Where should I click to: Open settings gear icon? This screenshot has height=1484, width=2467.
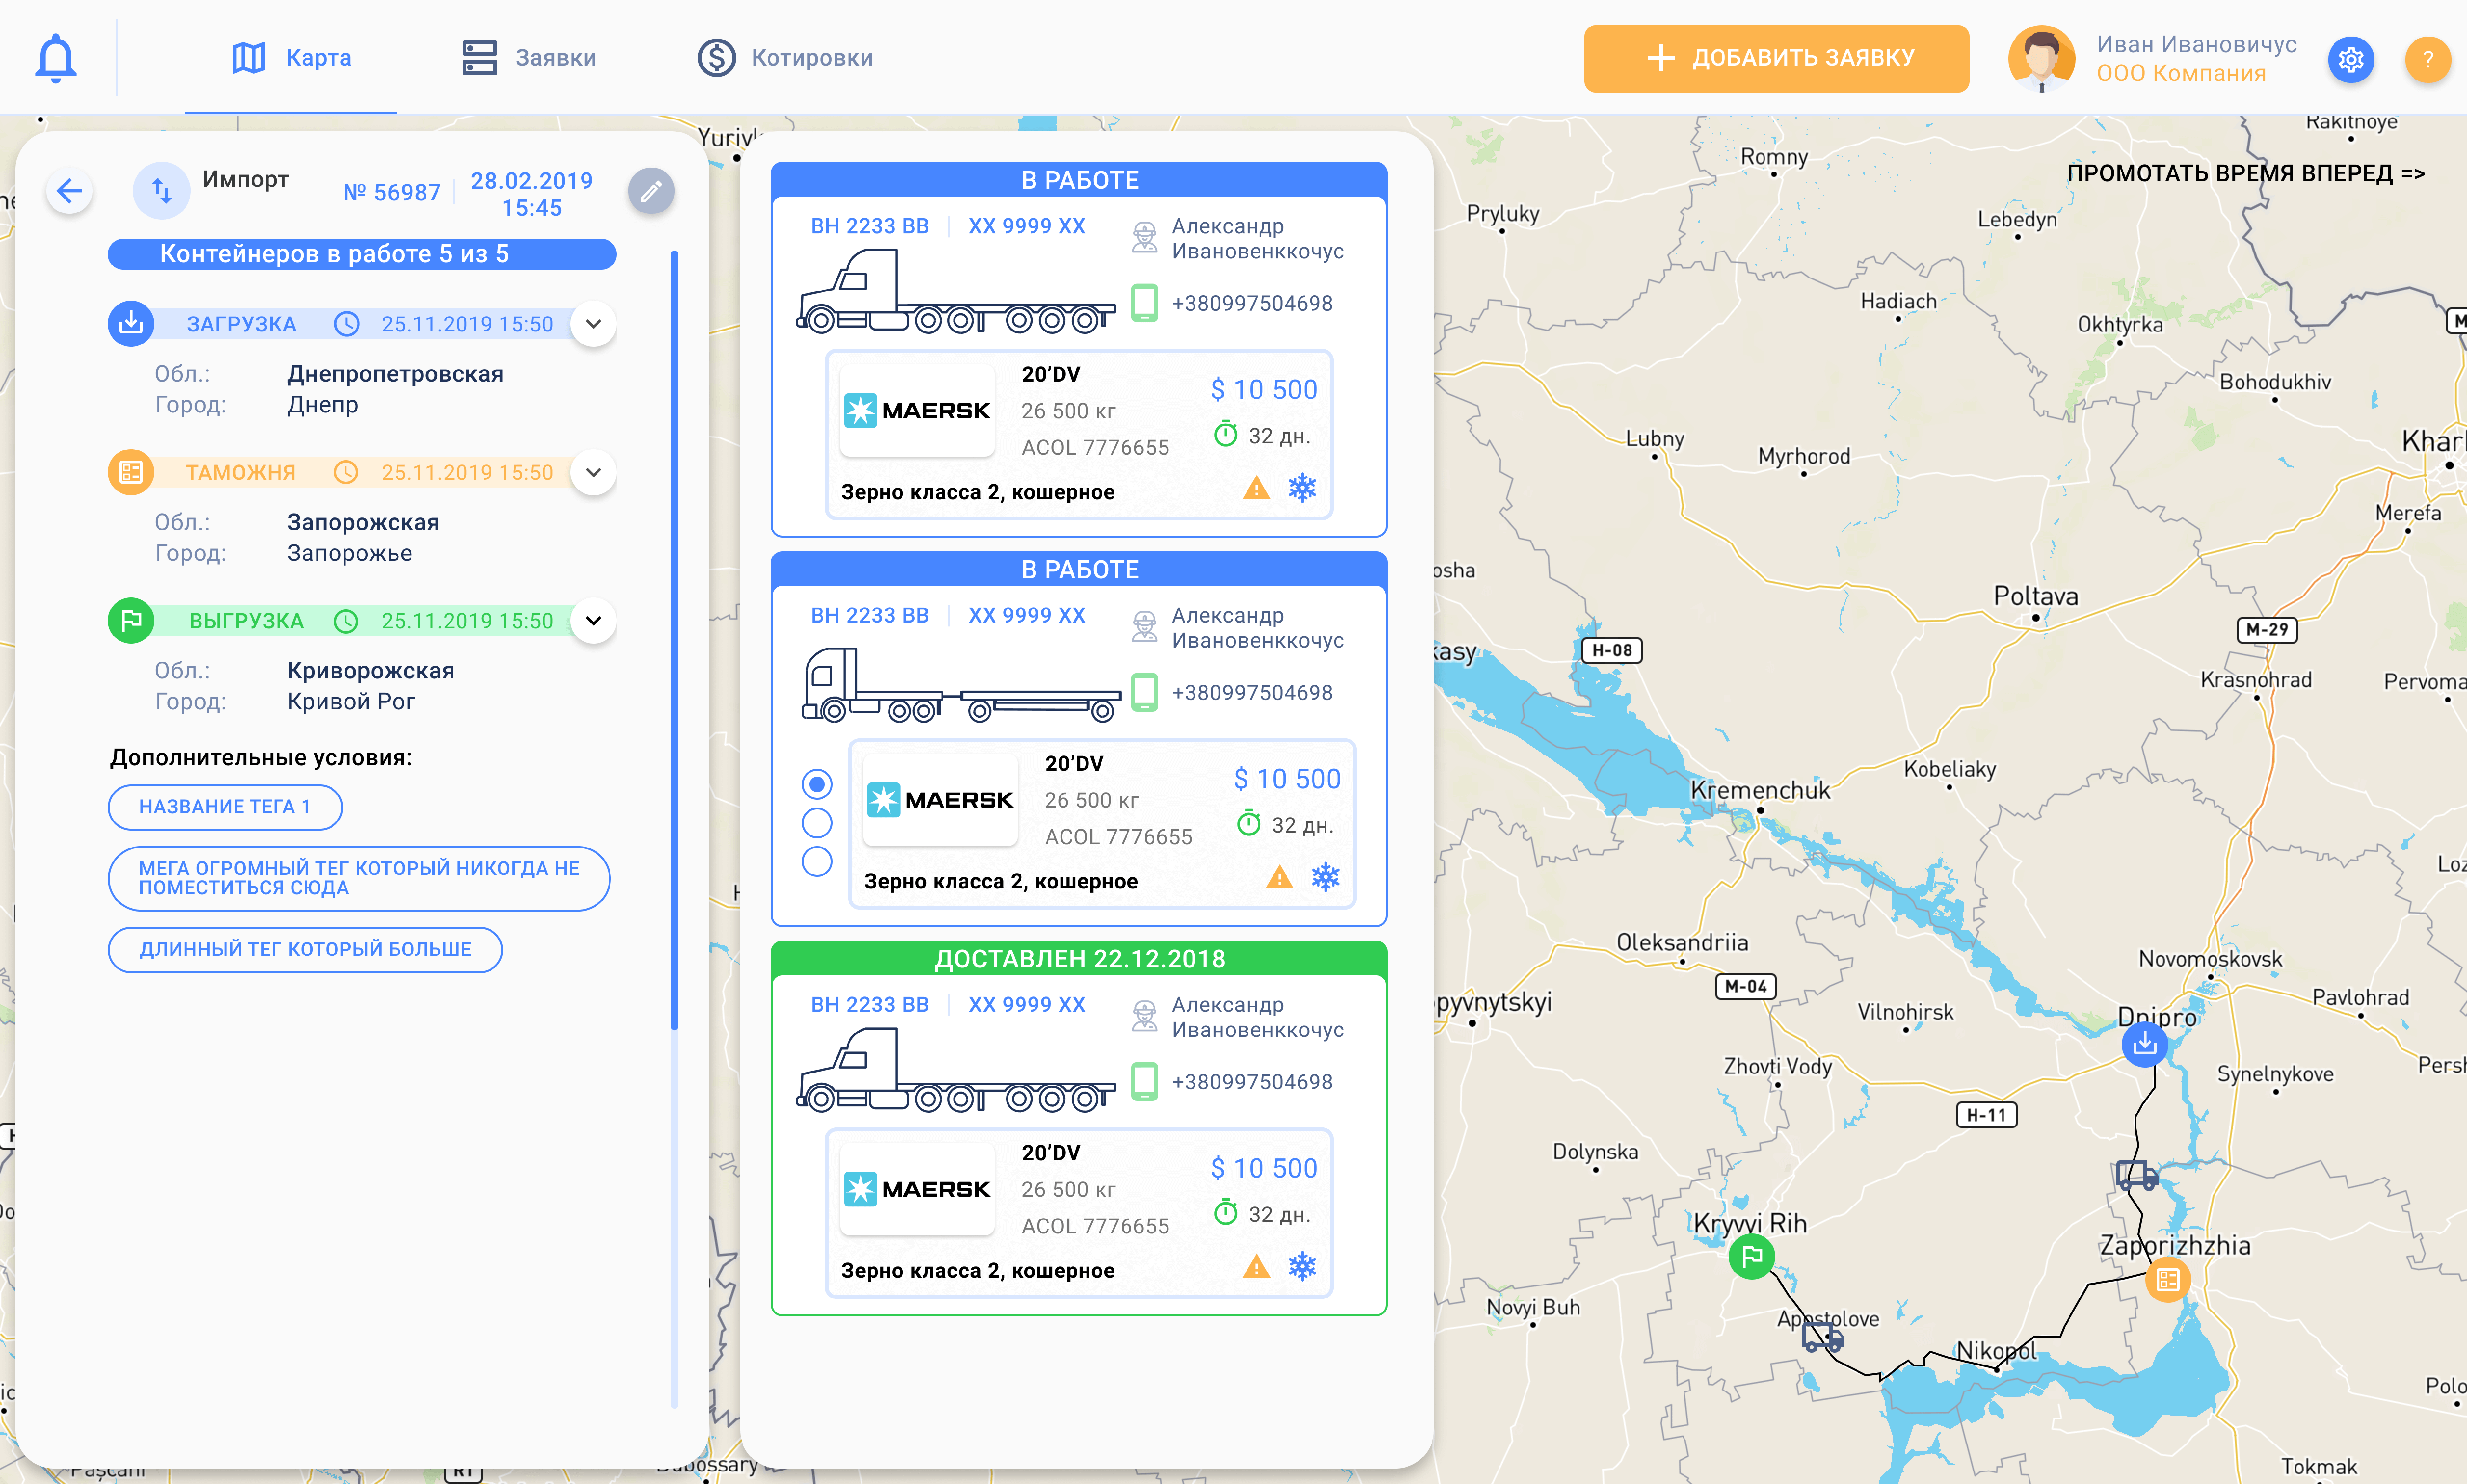tap(2351, 60)
